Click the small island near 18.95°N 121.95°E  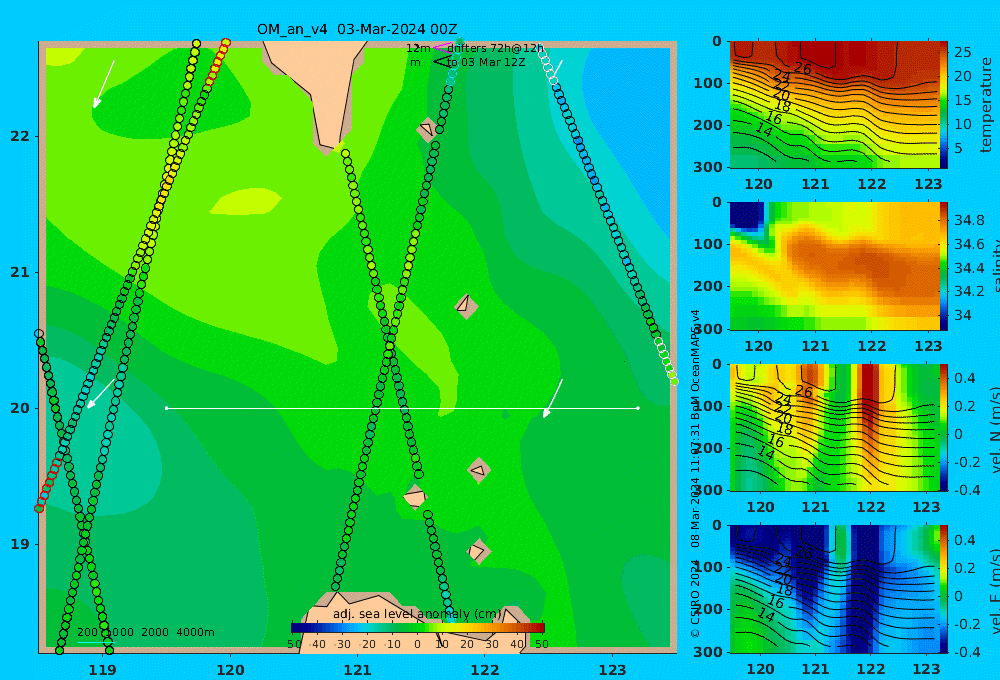[x=478, y=551]
